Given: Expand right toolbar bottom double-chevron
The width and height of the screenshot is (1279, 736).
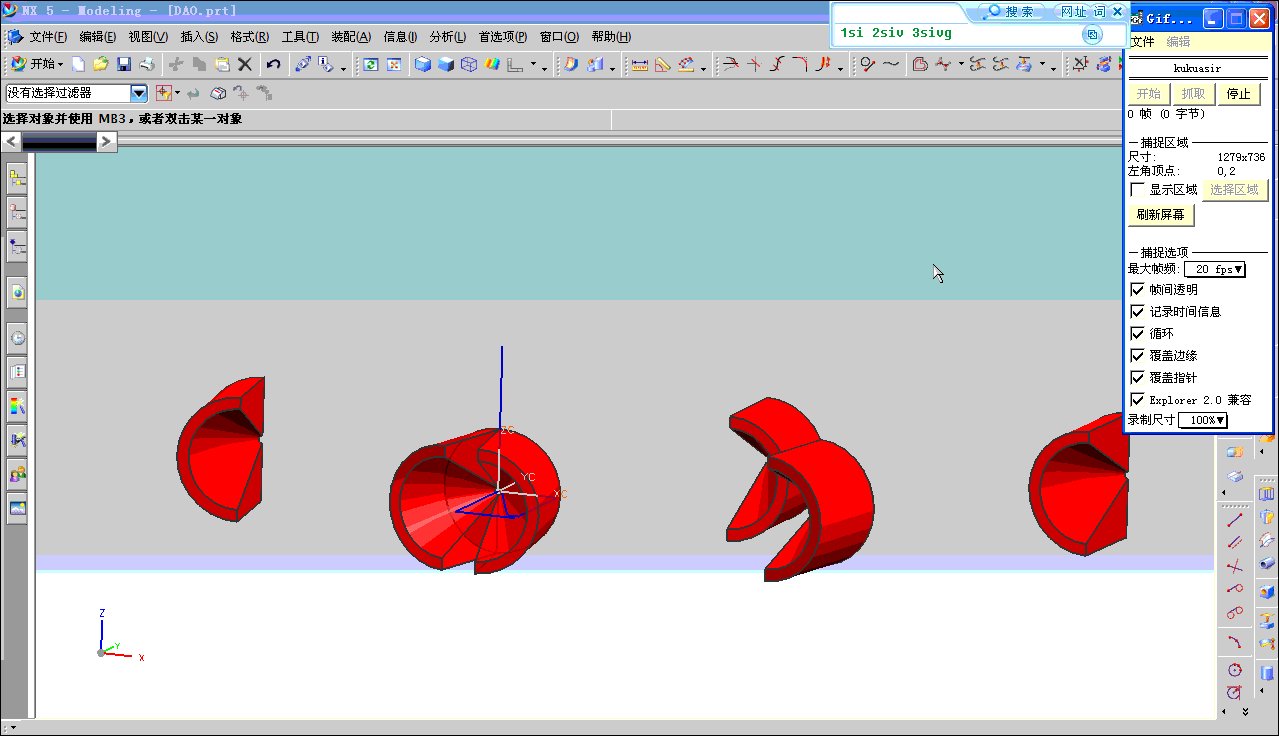Looking at the screenshot, I should click(1245, 712).
